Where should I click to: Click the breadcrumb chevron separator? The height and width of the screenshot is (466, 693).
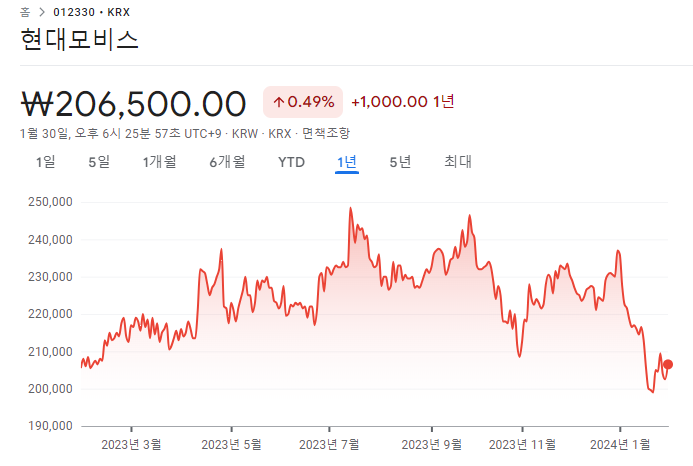point(42,12)
